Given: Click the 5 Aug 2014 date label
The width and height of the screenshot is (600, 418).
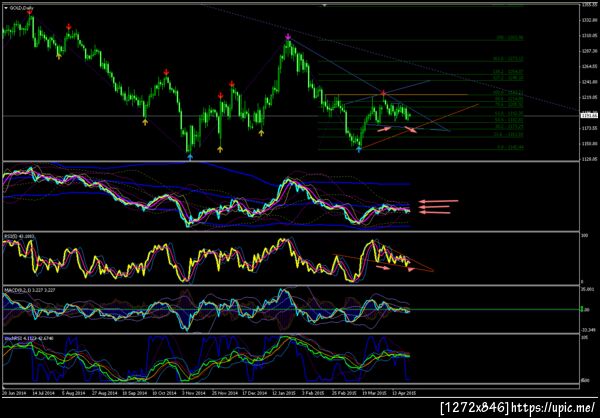Looking at the screenshot, I should point(74,393).
